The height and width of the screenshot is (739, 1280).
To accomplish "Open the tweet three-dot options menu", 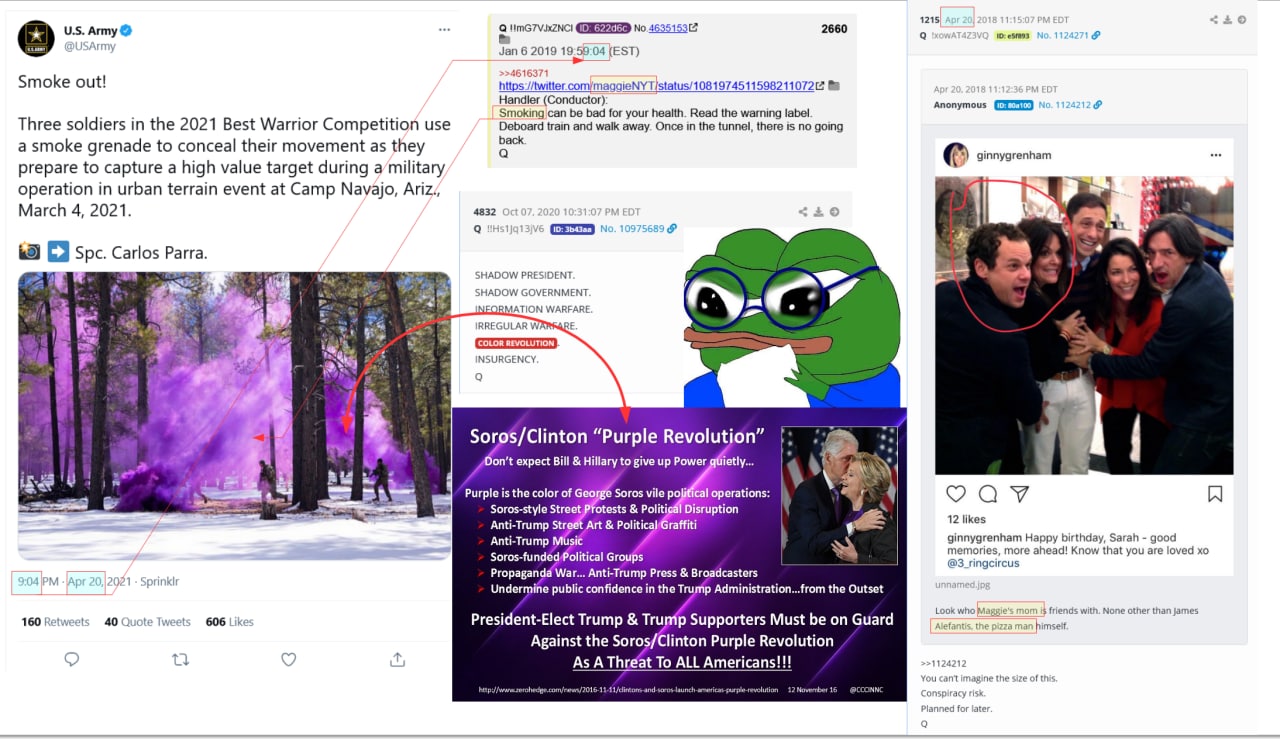I will (x=444, y=30).
